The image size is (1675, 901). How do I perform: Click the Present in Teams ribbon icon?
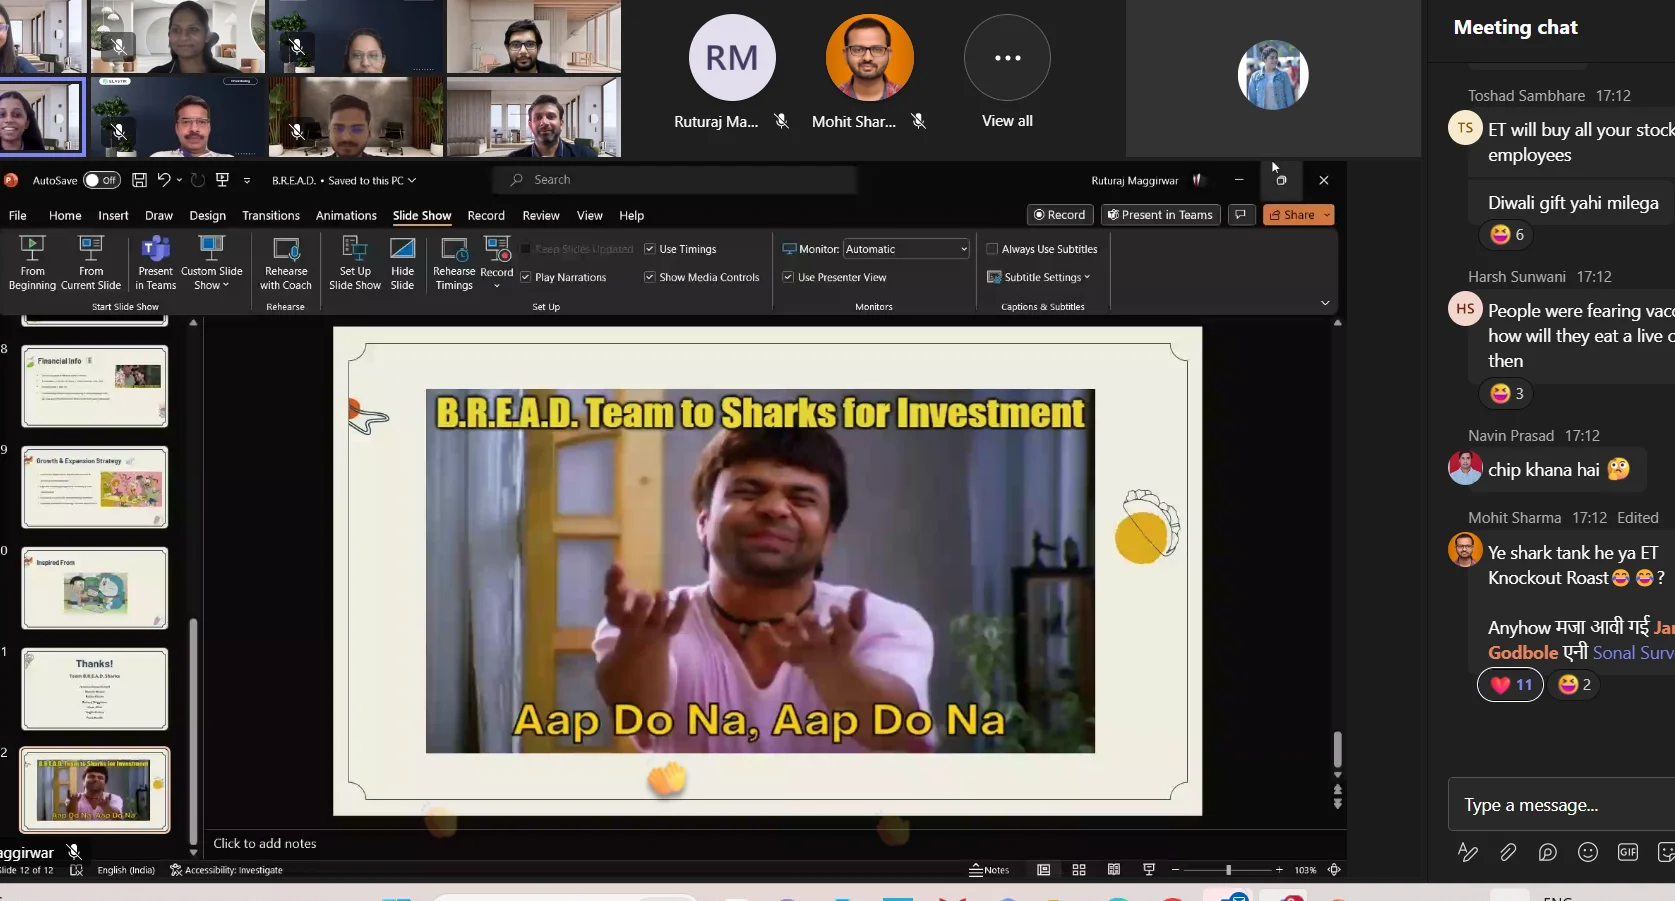click(x=156, y=263)
